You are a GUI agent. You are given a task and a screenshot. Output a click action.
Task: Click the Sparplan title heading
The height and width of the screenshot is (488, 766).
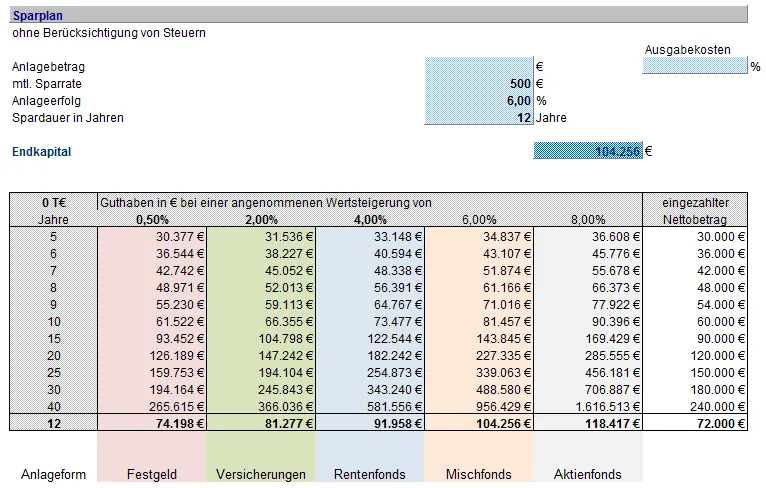click(x=38, y=16)
